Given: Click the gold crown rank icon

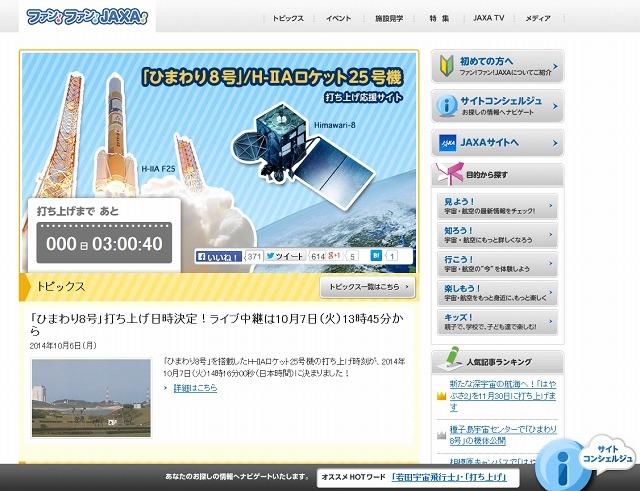Looking at the screenshot, I should click(x=441, y=395).
